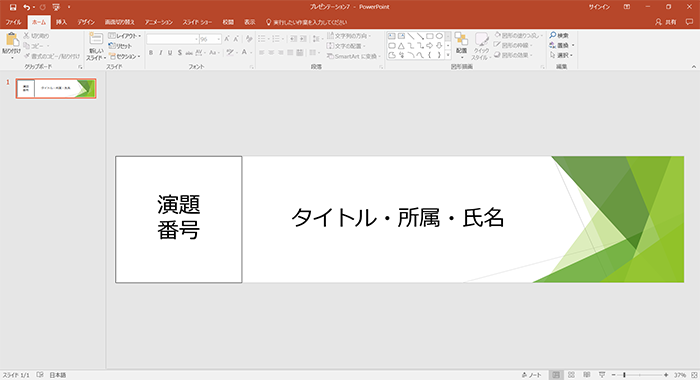
Task: Select the right arrow shape in gallery
Action: 429,46
